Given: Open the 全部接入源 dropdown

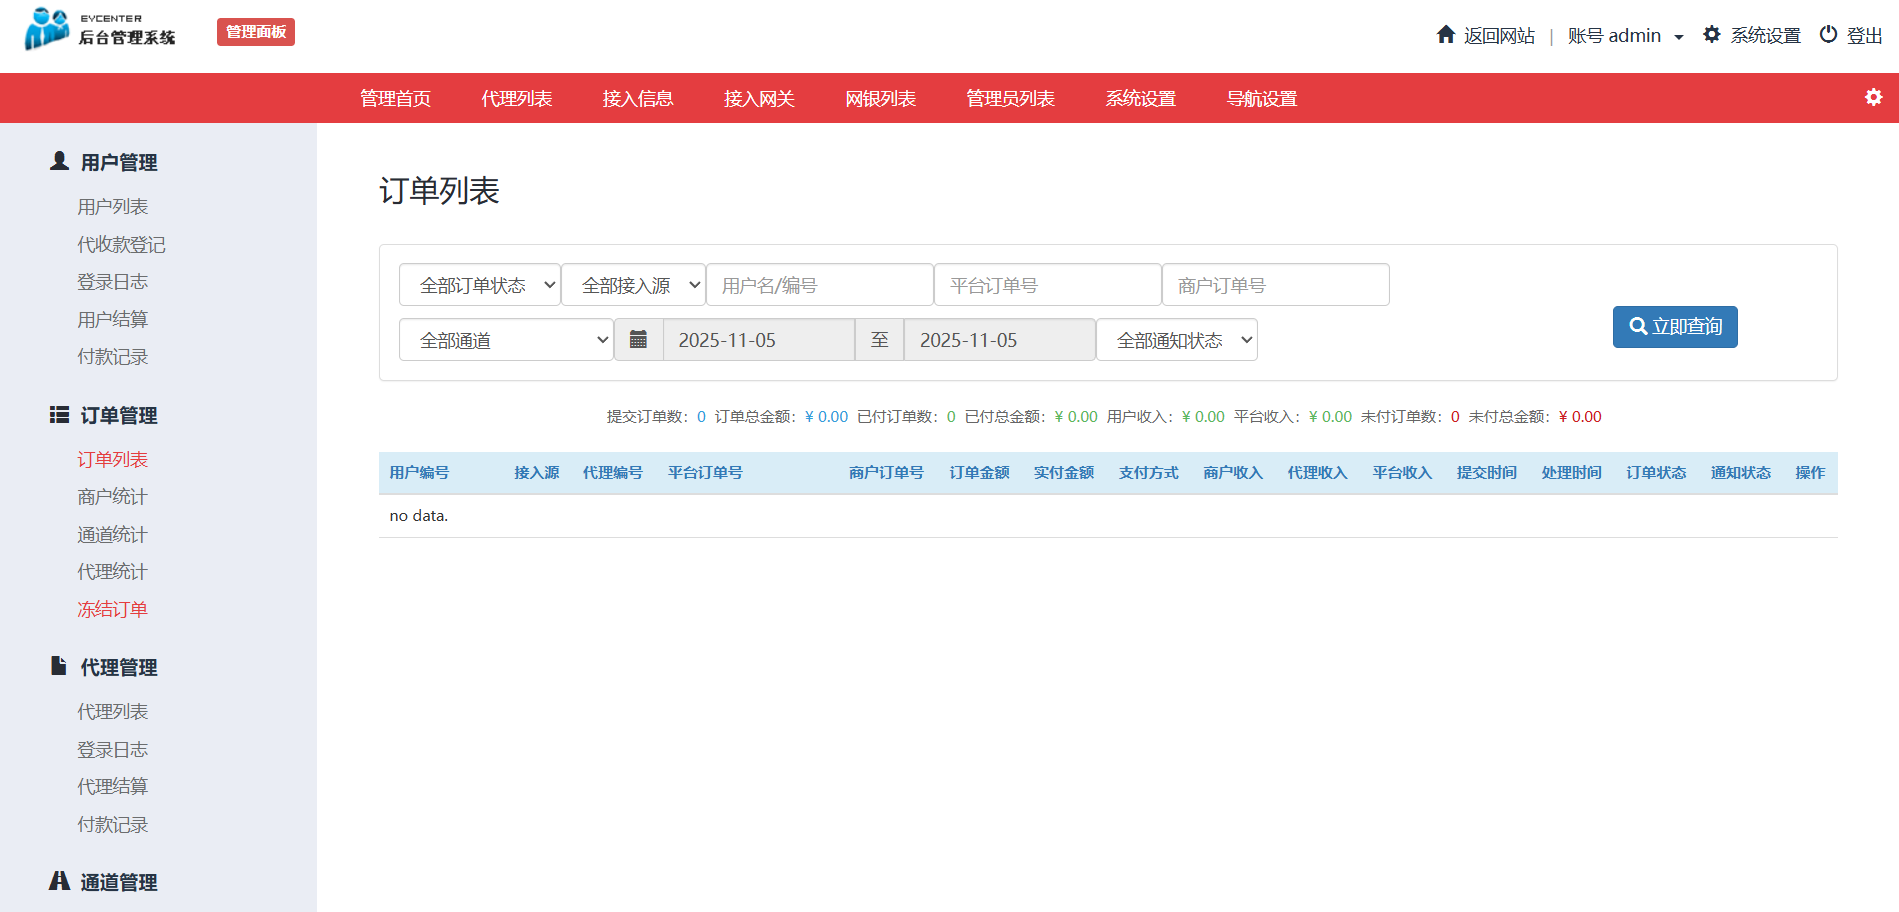Looking at the screenshot, I should [633, 285].
